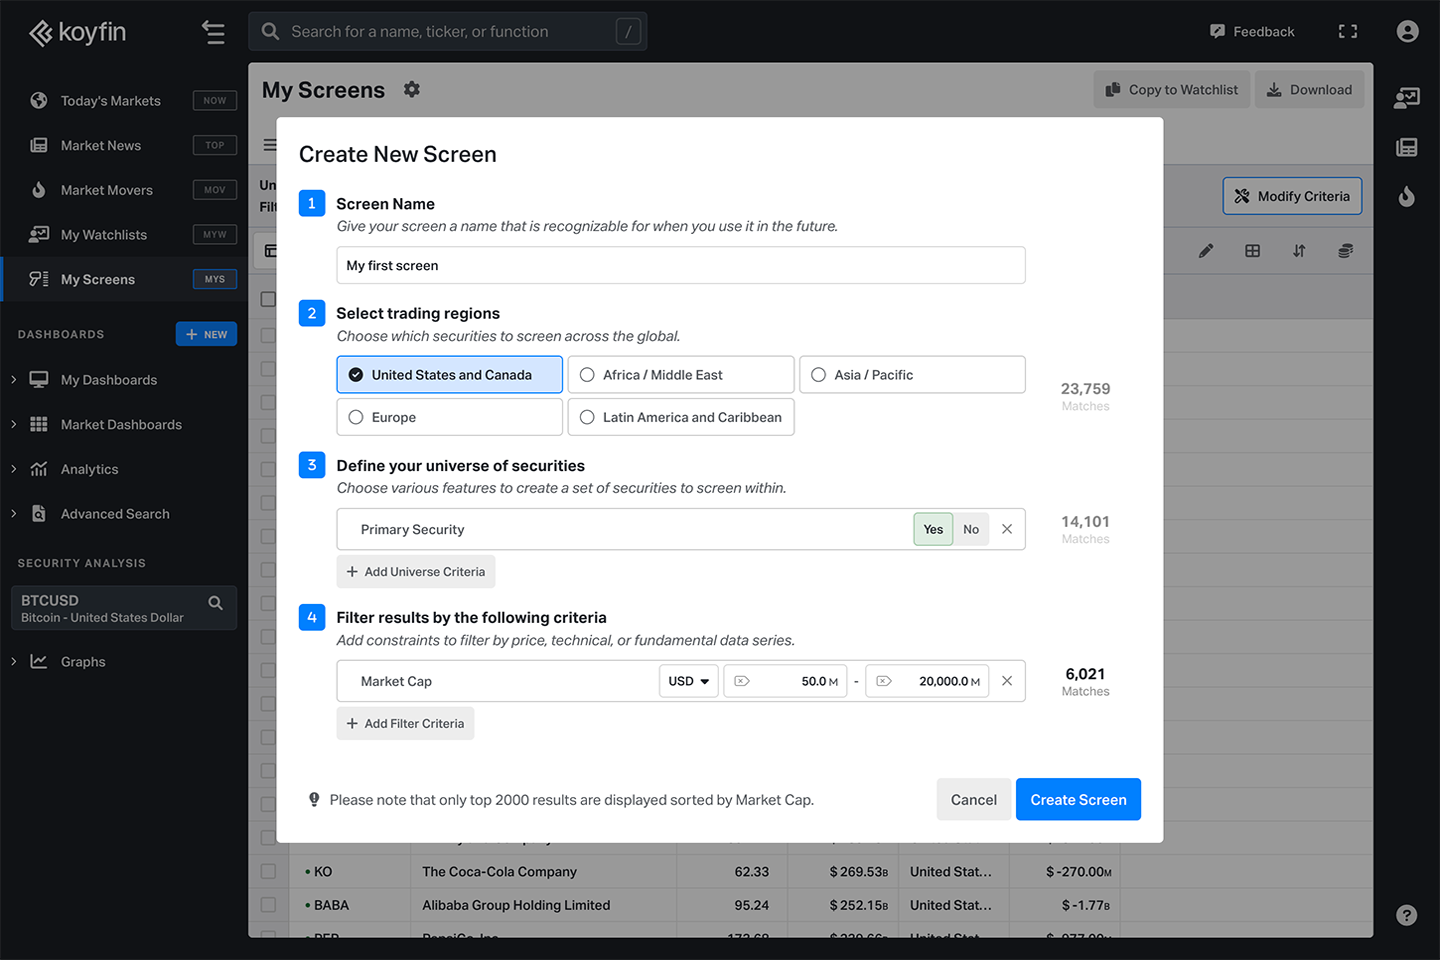
Task: Expand the Analytics section
Action: (90, 468)
